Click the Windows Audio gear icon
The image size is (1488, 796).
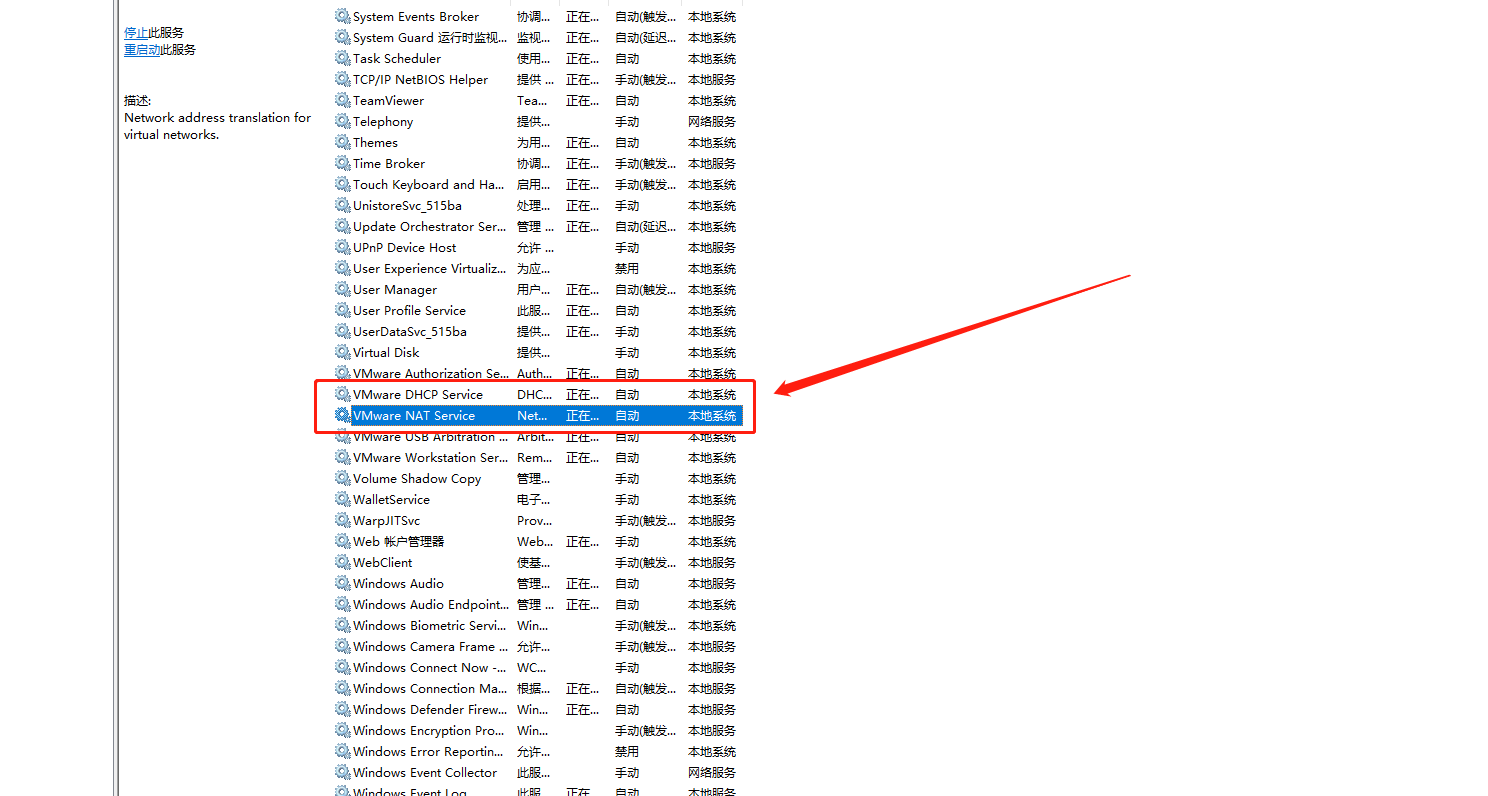(x=343, y=584)
